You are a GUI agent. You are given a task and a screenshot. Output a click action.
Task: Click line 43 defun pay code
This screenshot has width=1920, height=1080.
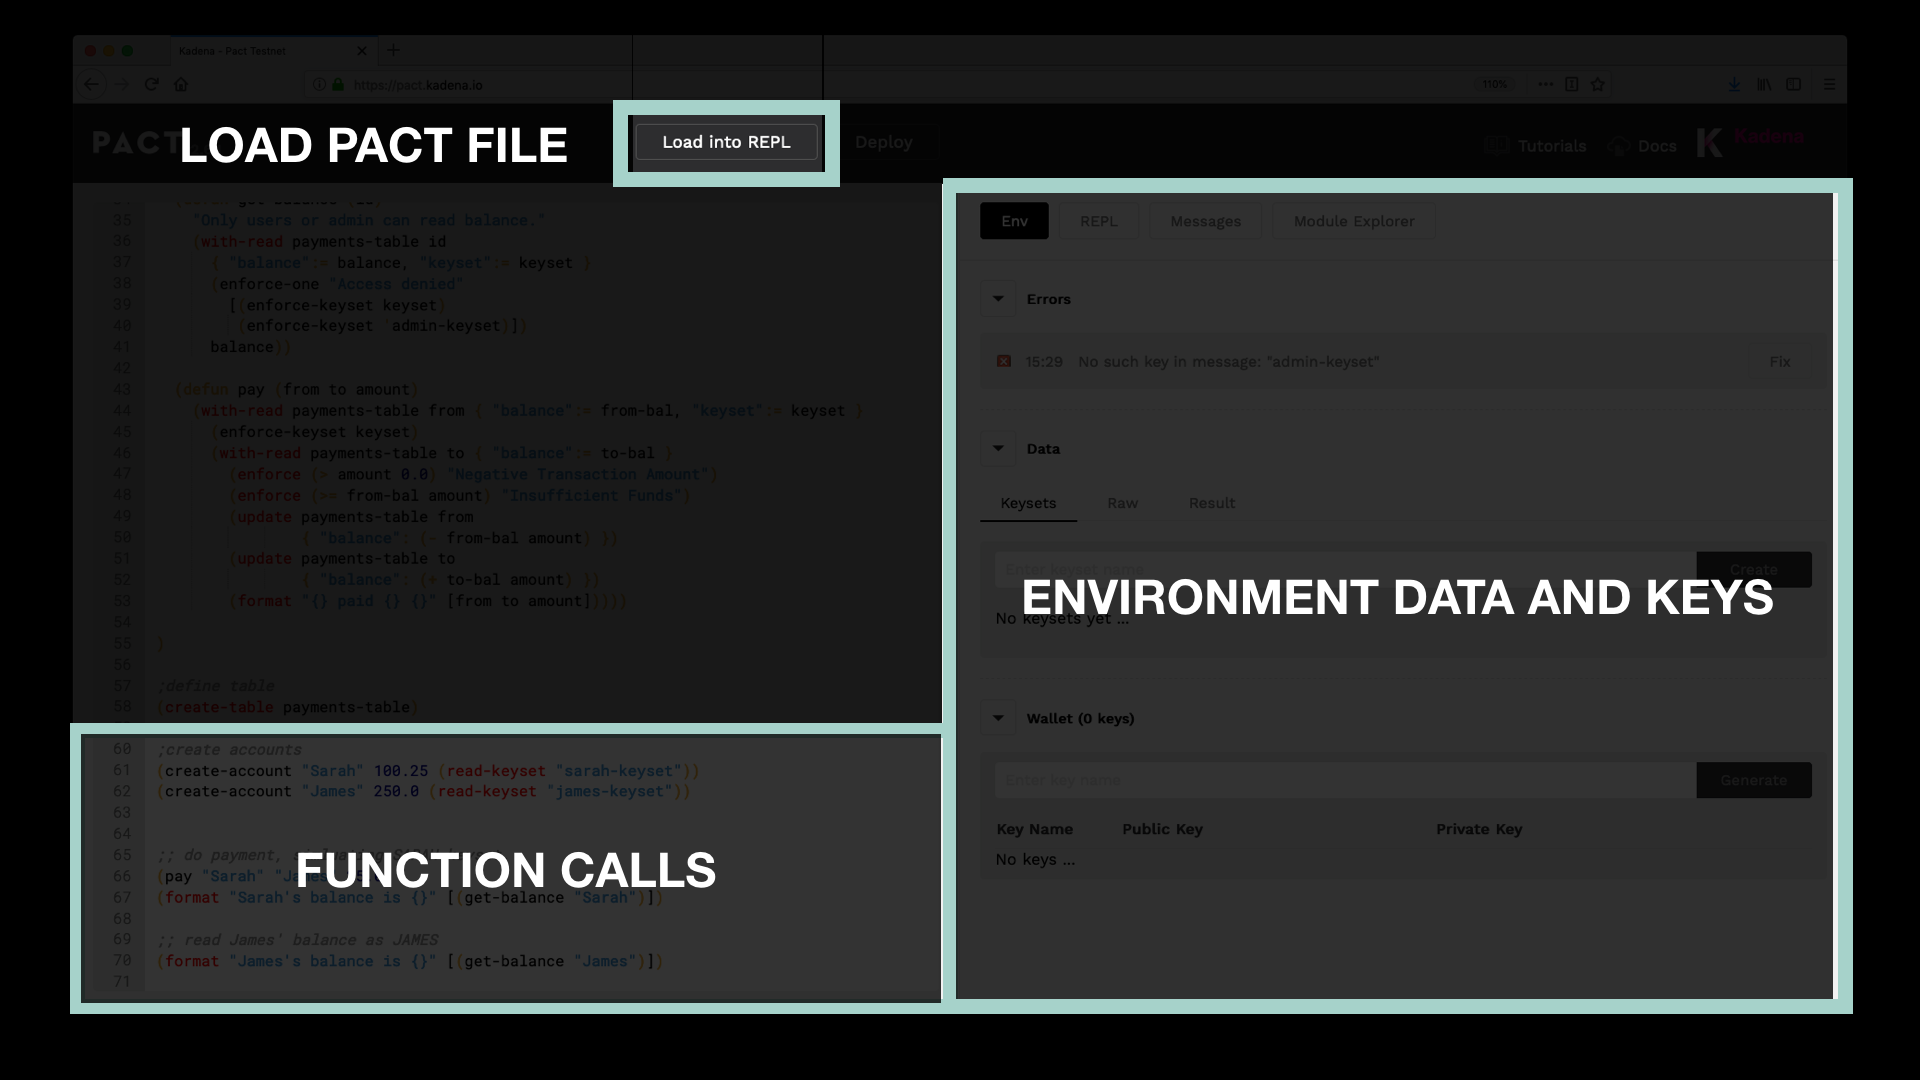(x=297, y=389)
